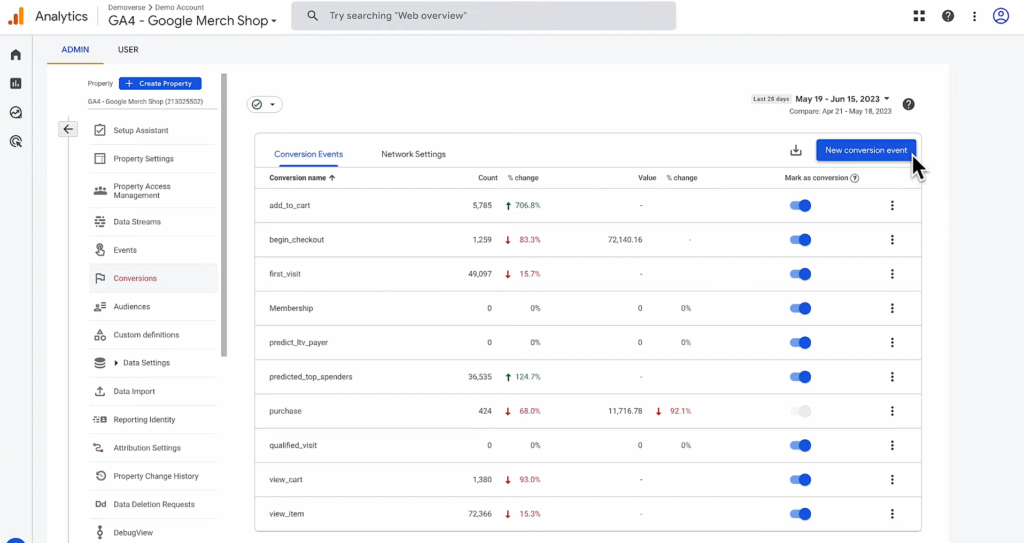Open the user account avatar
1024x543 pixels.
point(1000,16)
